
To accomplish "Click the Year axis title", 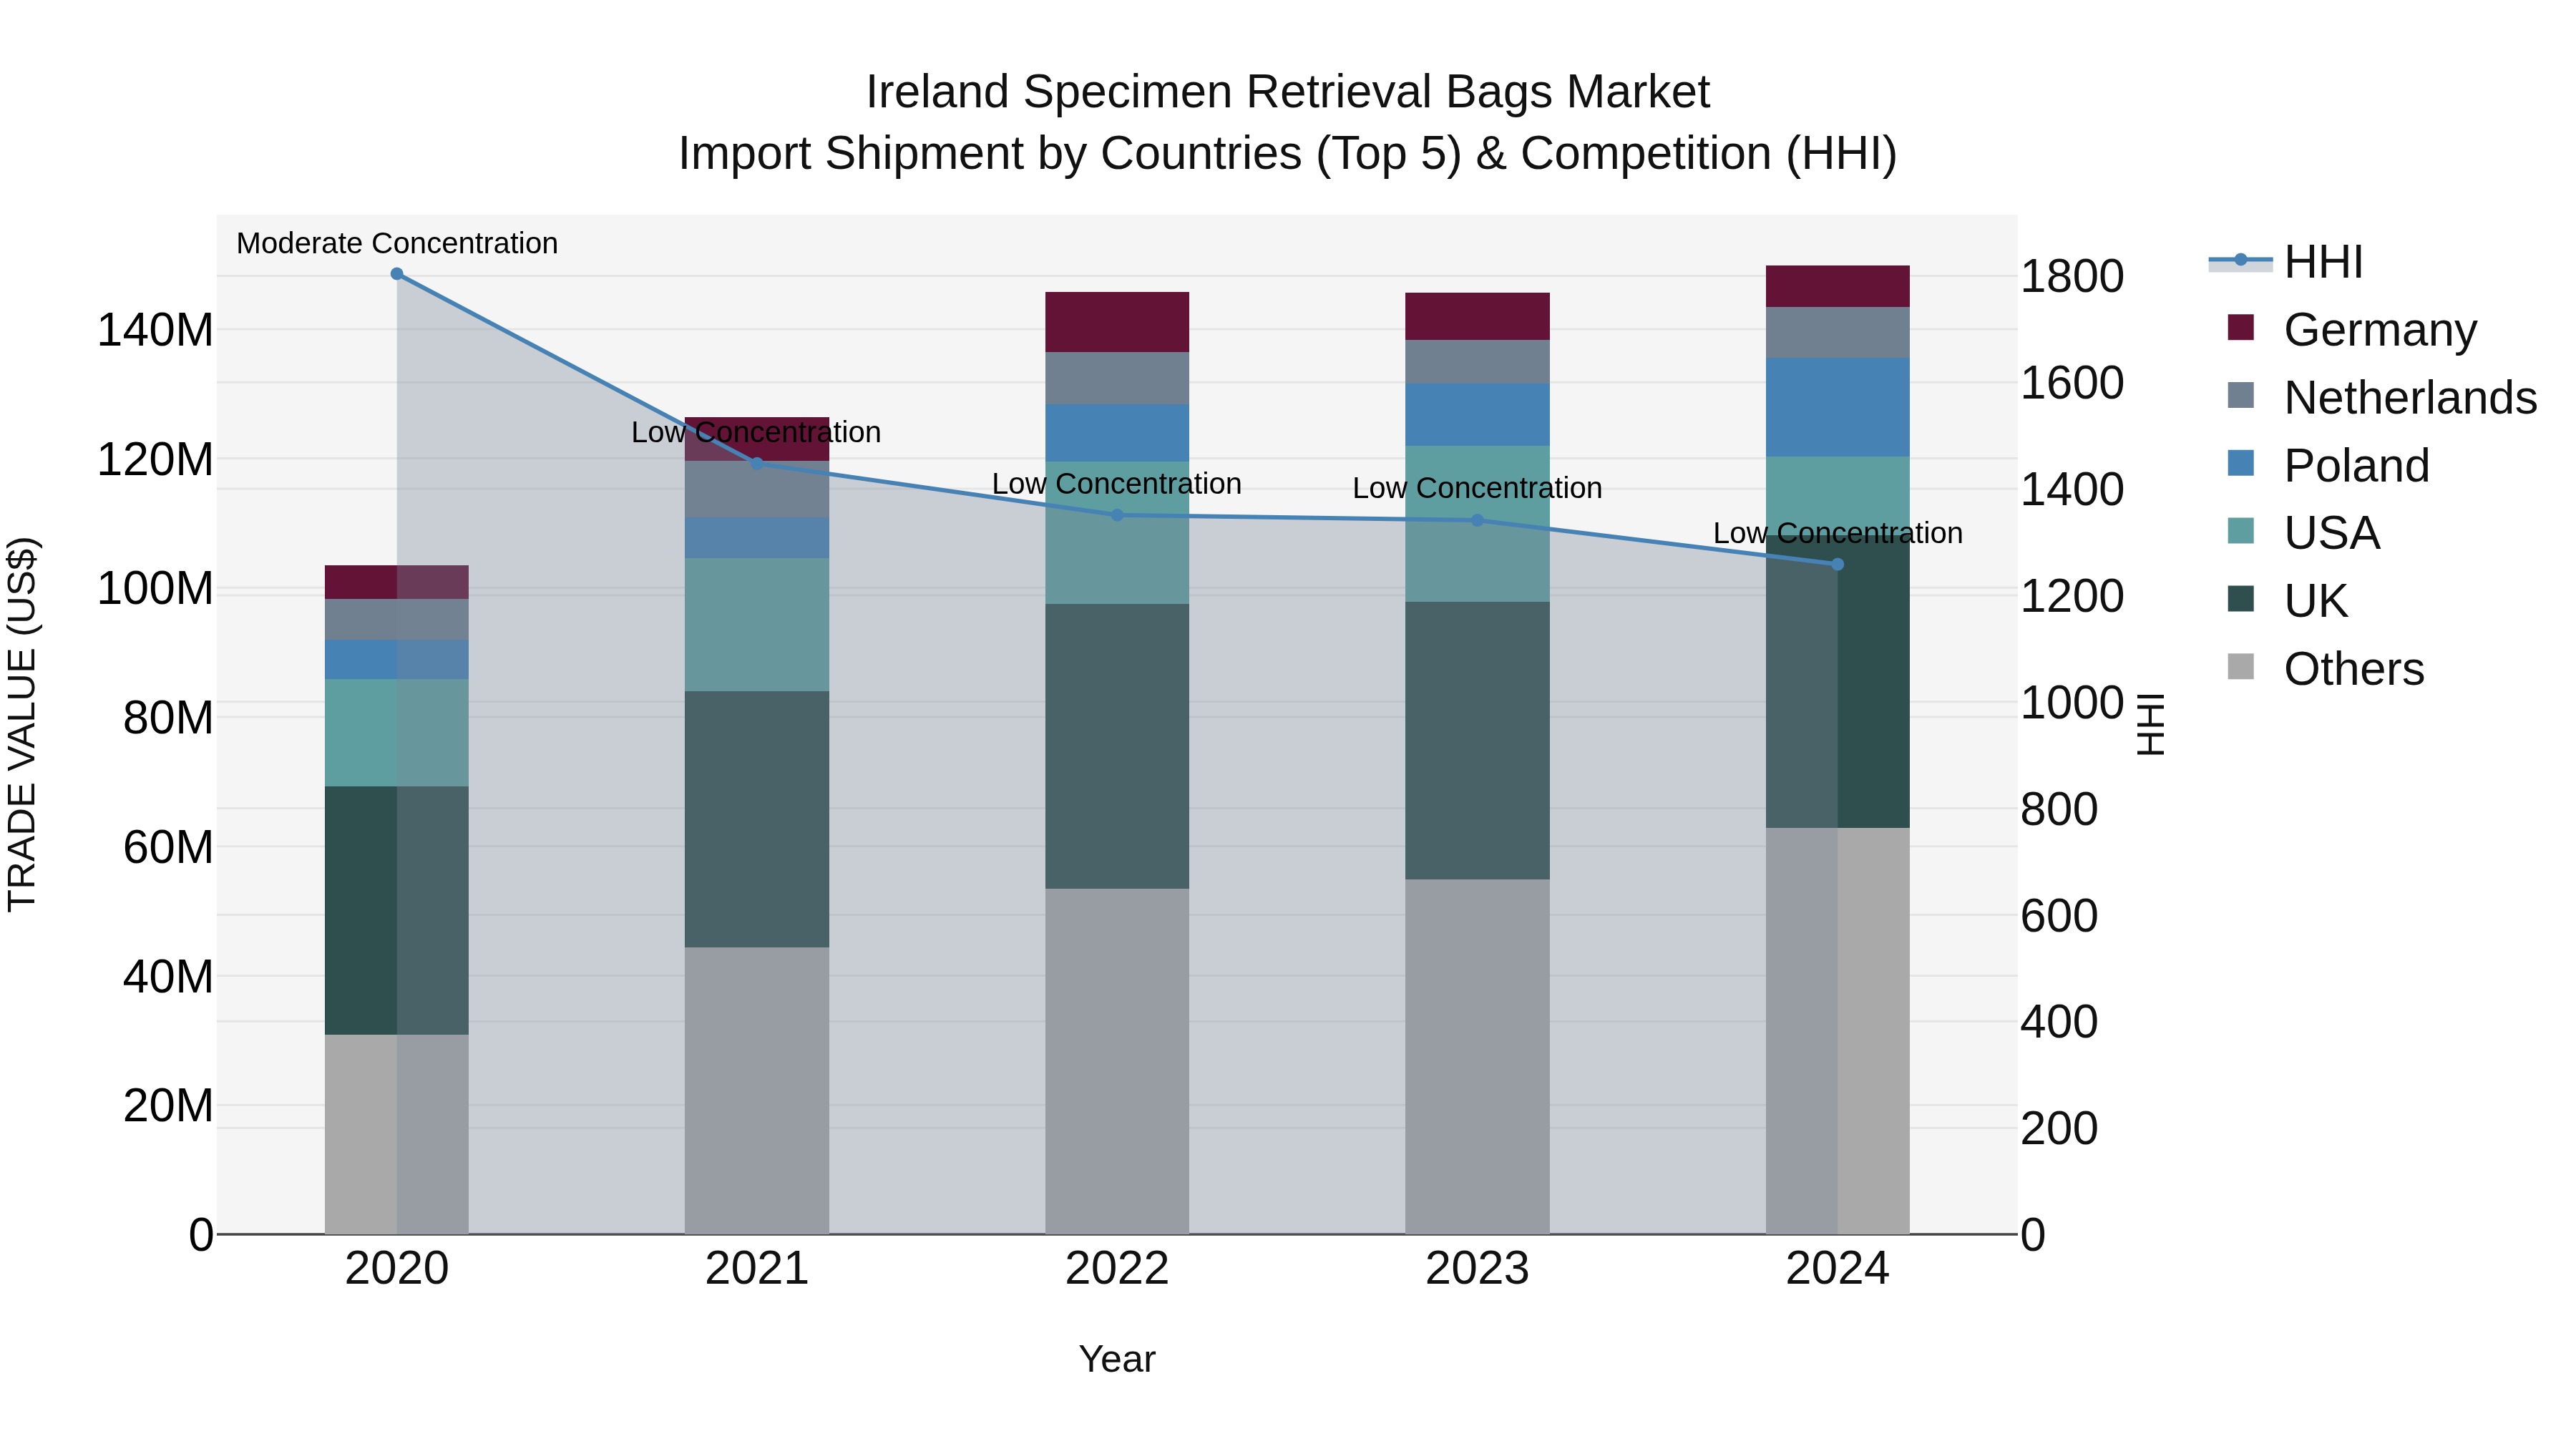I will (x=1117, y=1359).
